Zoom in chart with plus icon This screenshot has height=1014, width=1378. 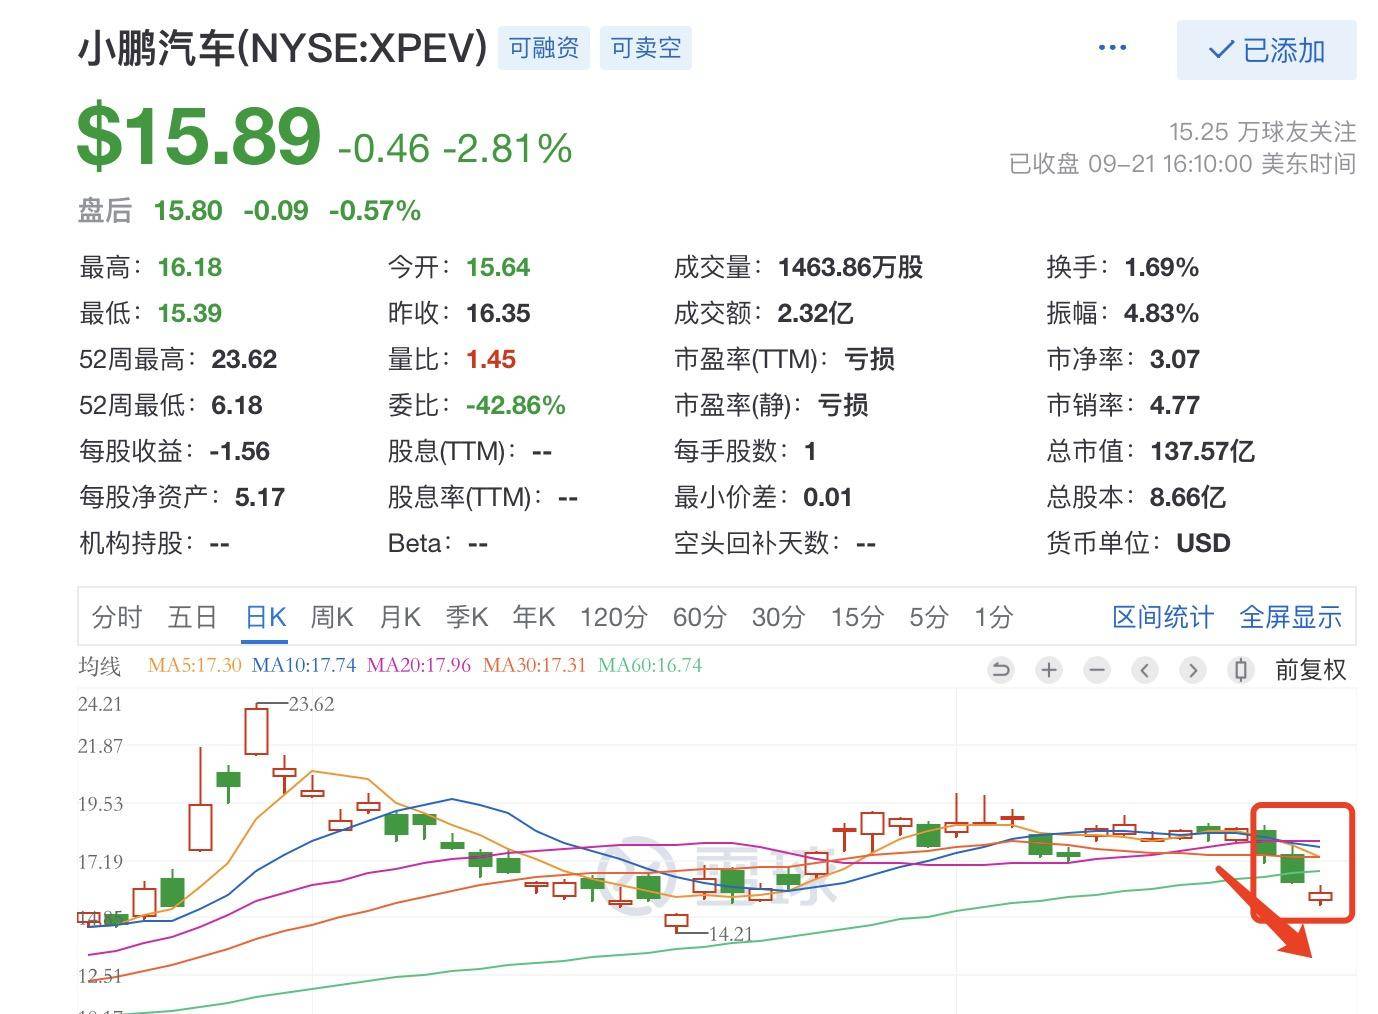point(1049,670)
